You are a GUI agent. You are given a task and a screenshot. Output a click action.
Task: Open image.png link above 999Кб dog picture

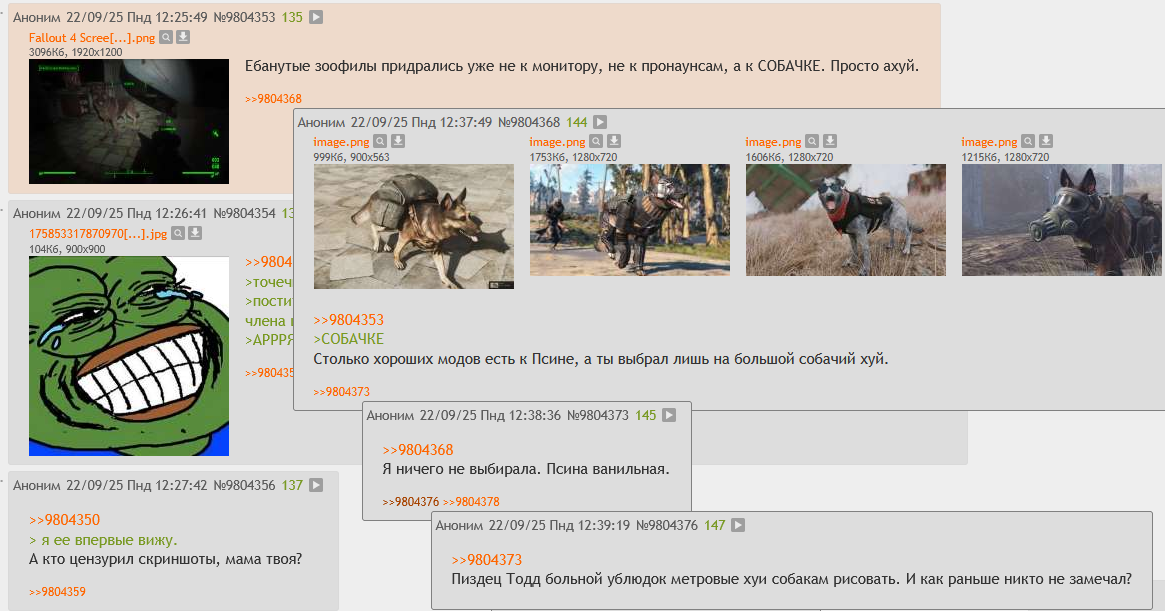(x=341, y=142)
